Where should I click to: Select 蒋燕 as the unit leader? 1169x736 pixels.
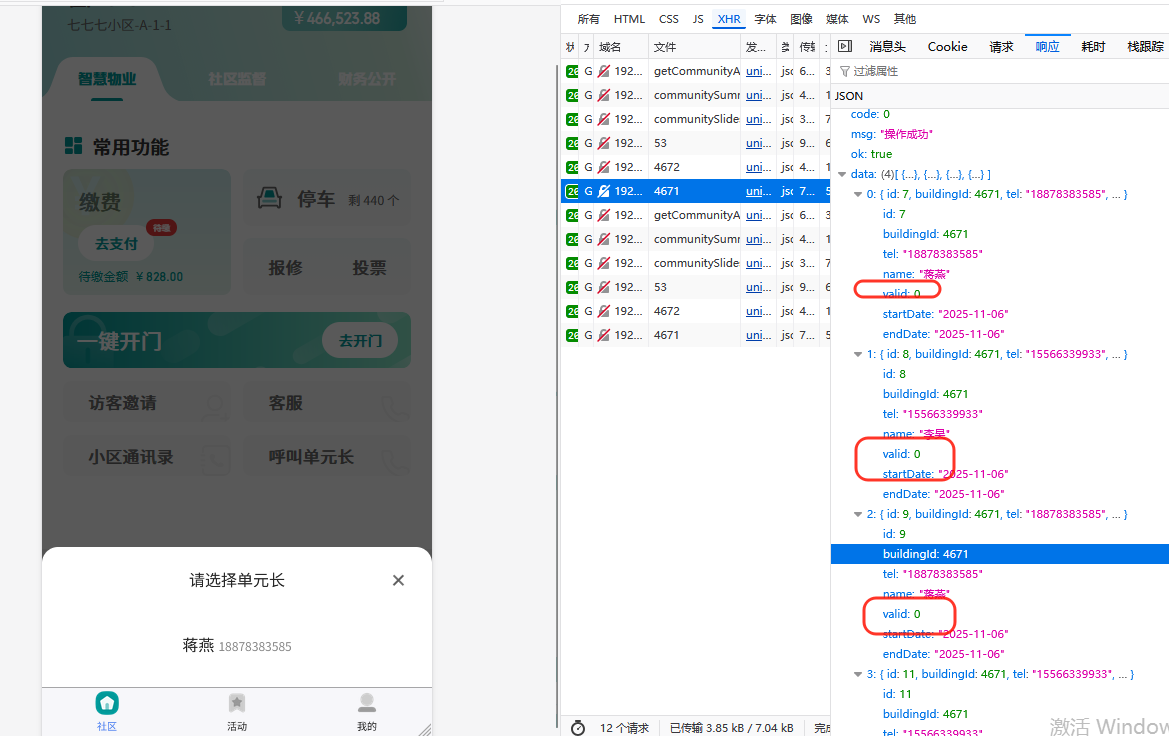237,646
